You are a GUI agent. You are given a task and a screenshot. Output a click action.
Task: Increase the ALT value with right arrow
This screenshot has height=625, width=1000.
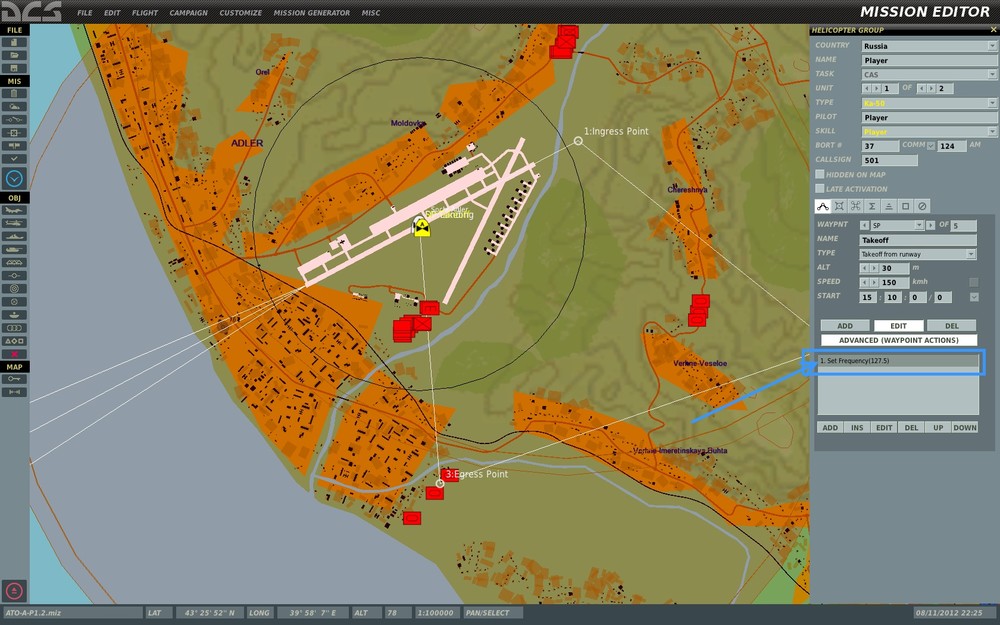coord(875,268)
